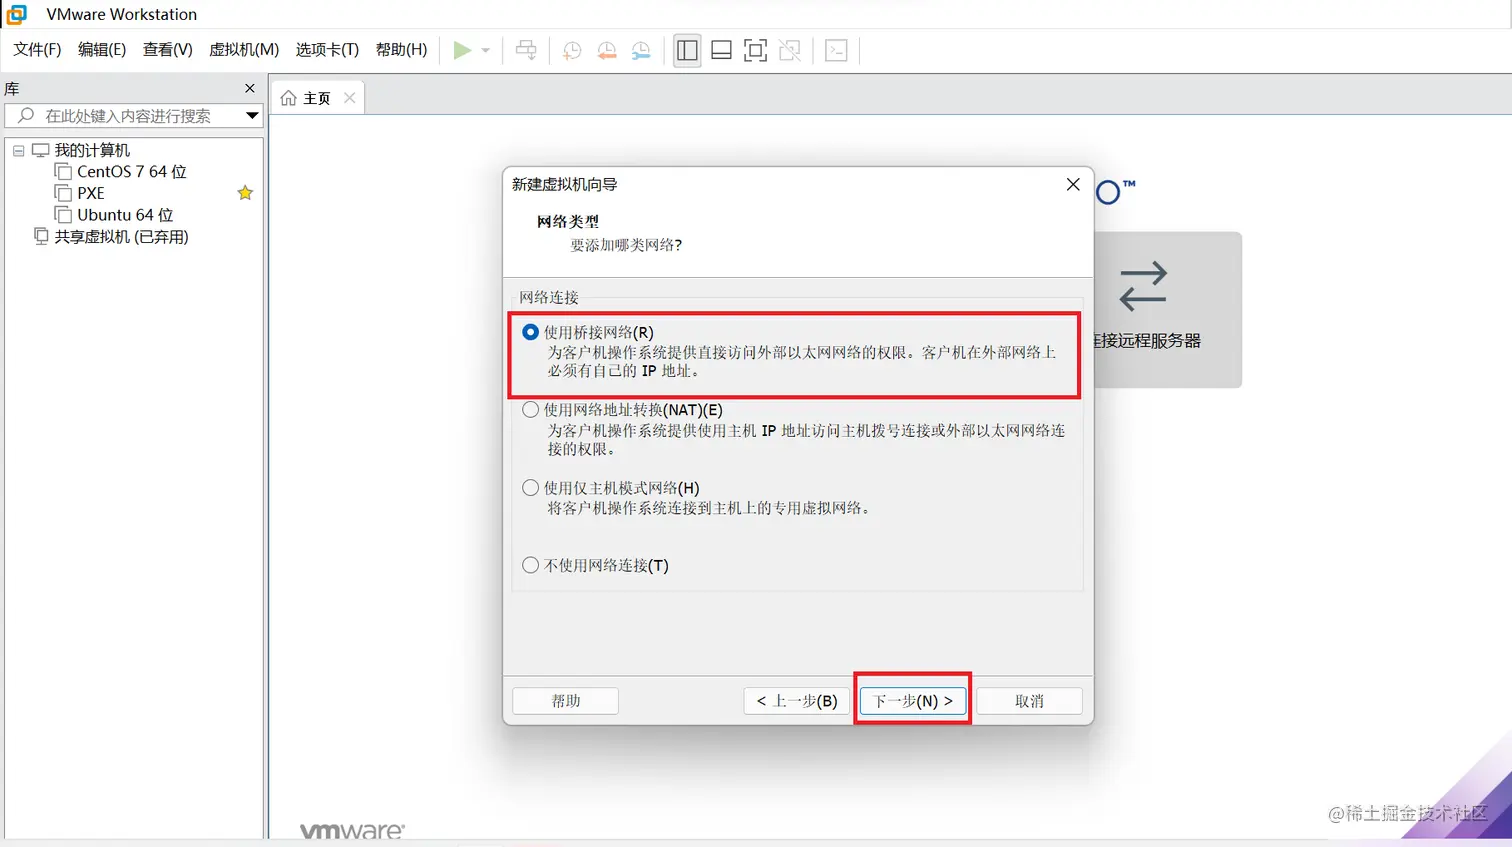Click the take snapshot toolbar icon

pos(572,50)
